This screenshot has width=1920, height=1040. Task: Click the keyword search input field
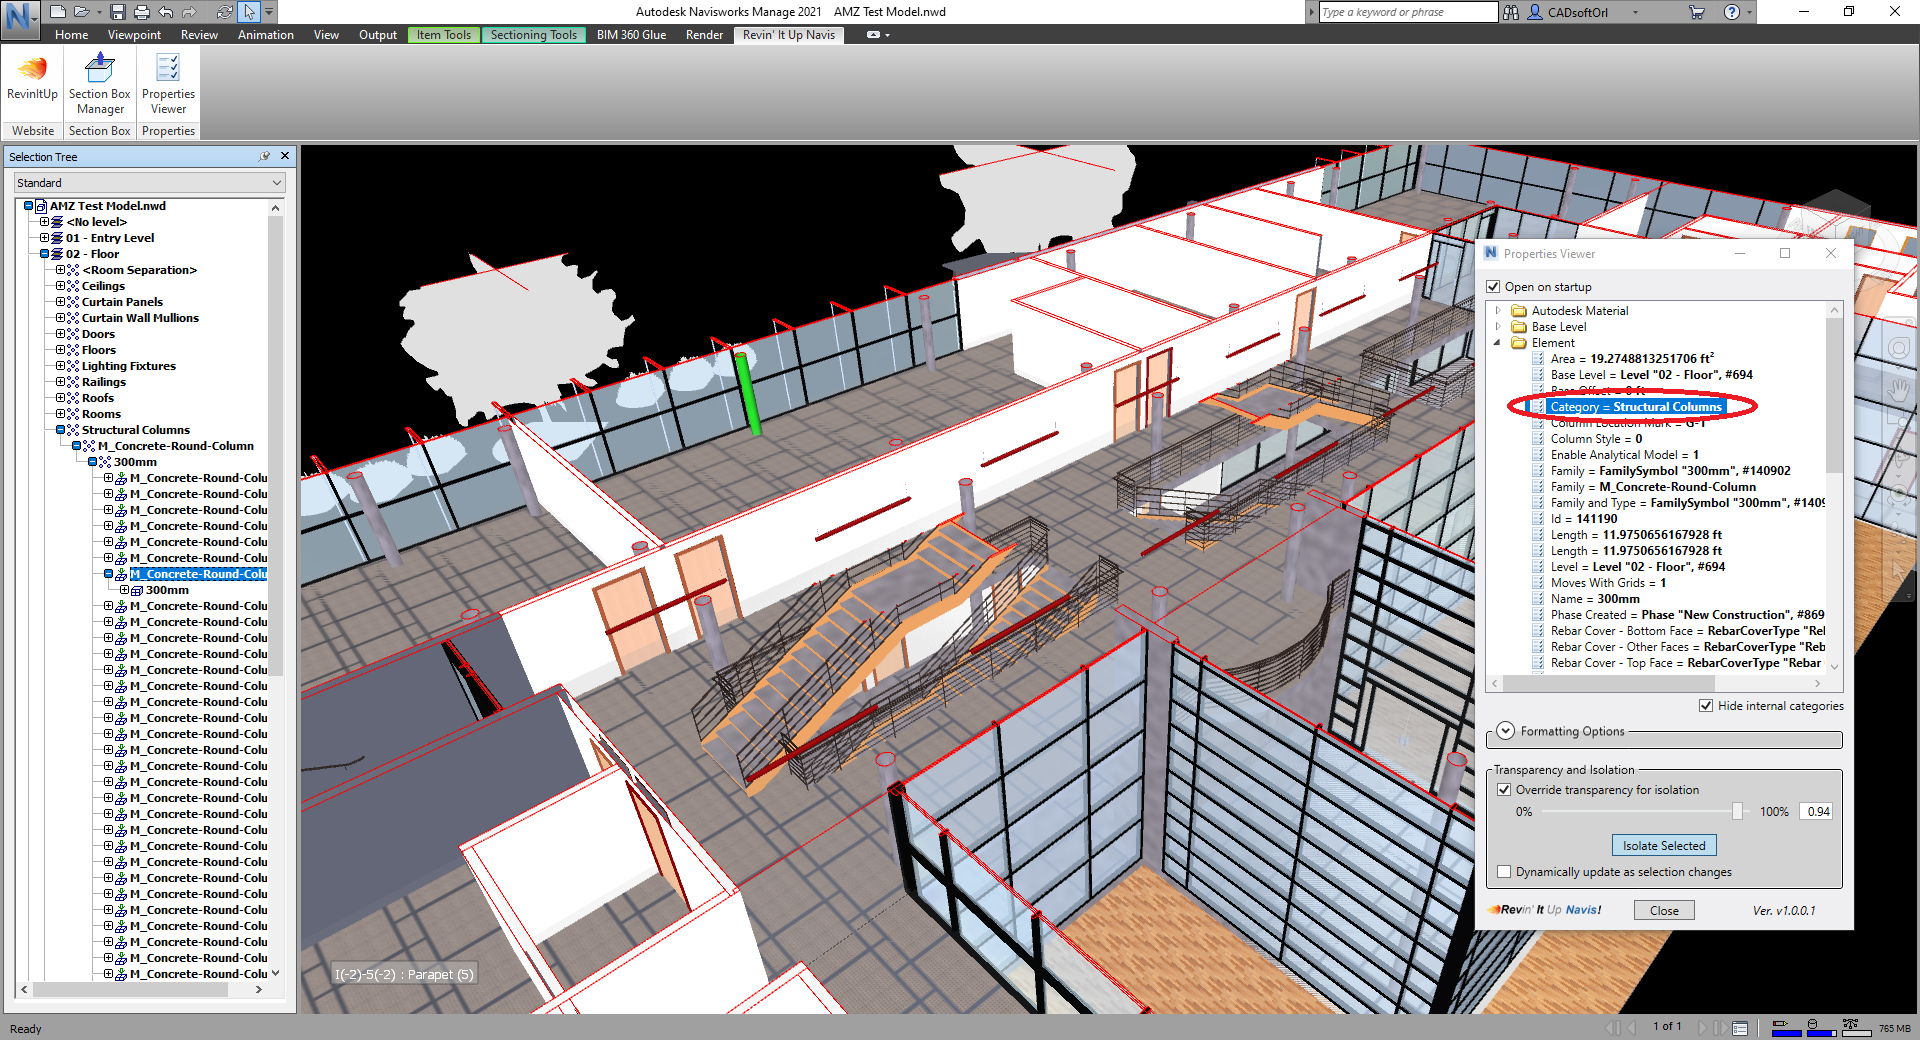coord(1407,12)
